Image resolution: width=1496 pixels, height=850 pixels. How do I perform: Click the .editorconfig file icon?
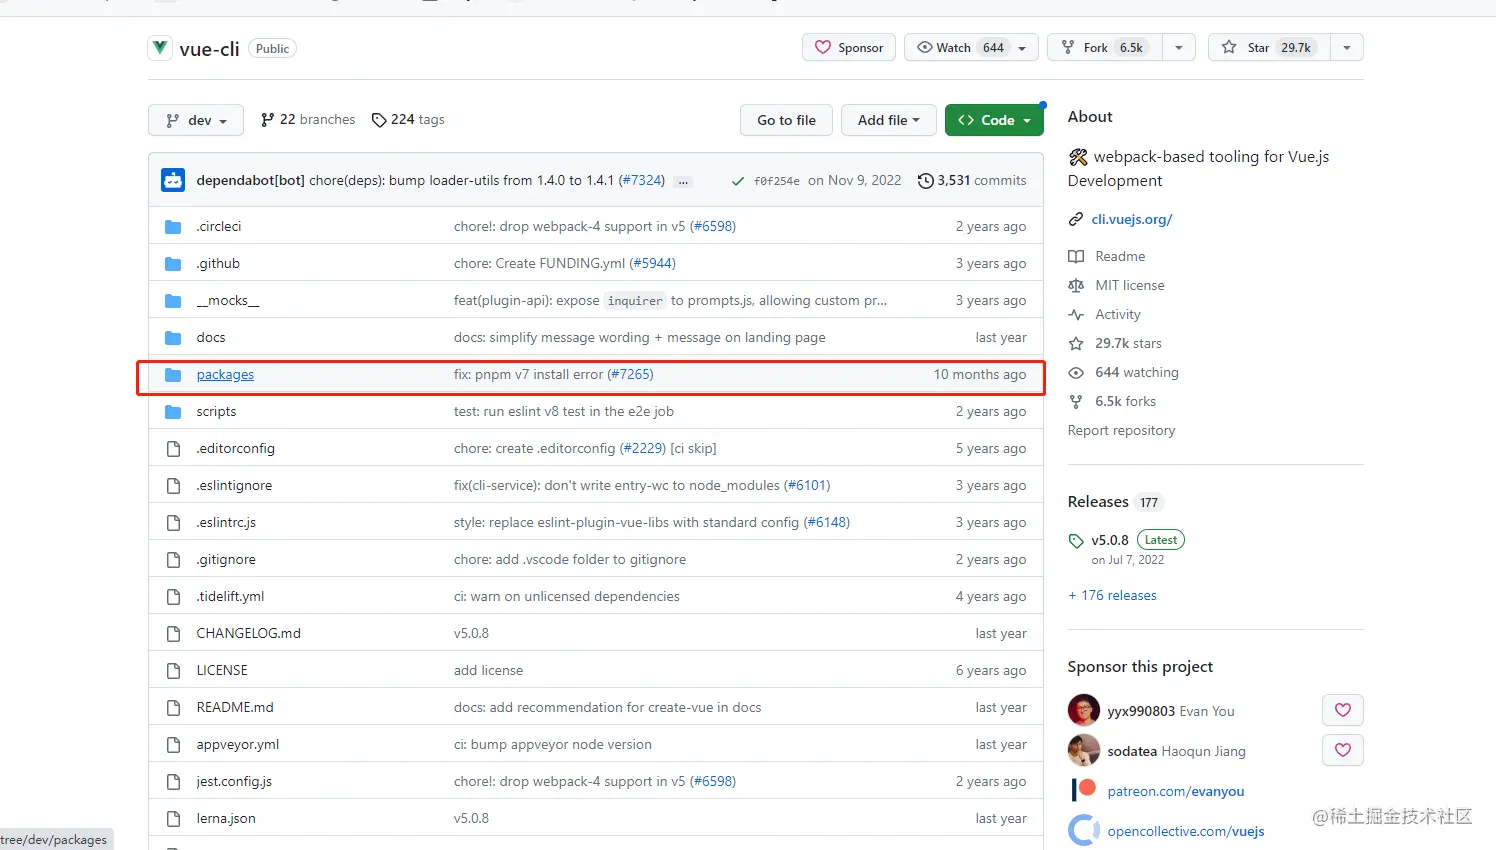173,449
